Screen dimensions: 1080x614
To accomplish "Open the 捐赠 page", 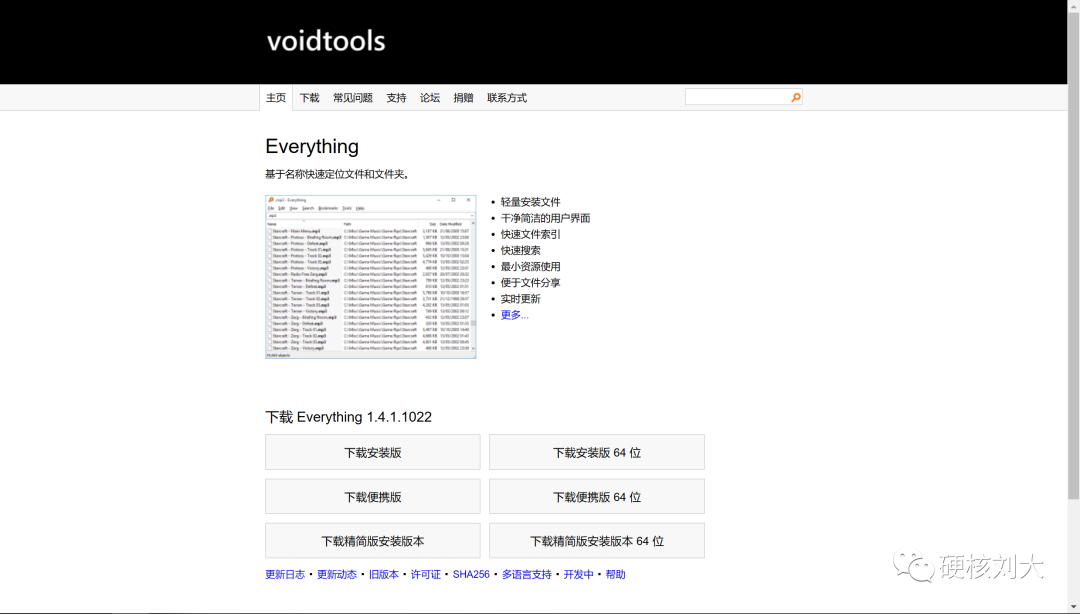I will click(464, 98).
